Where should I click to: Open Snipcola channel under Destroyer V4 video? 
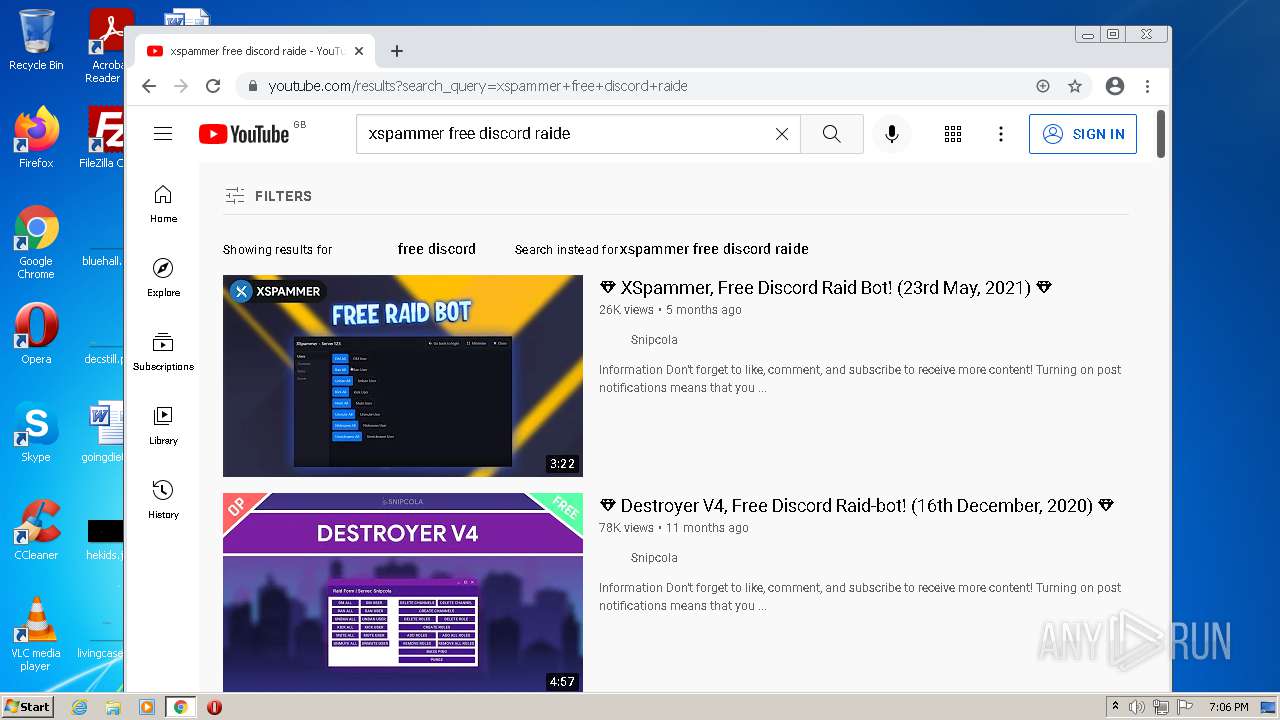point(654,558)
